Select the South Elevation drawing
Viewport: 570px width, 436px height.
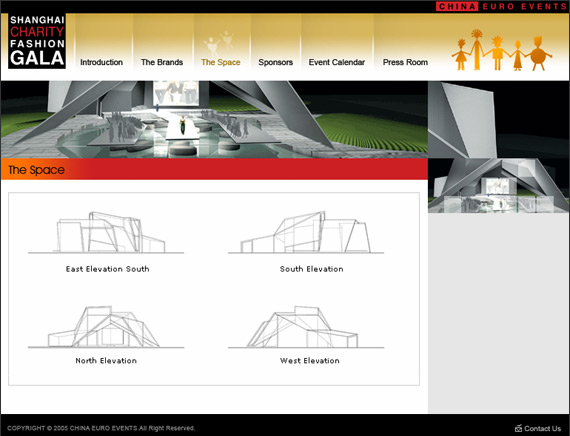[306, 232]
